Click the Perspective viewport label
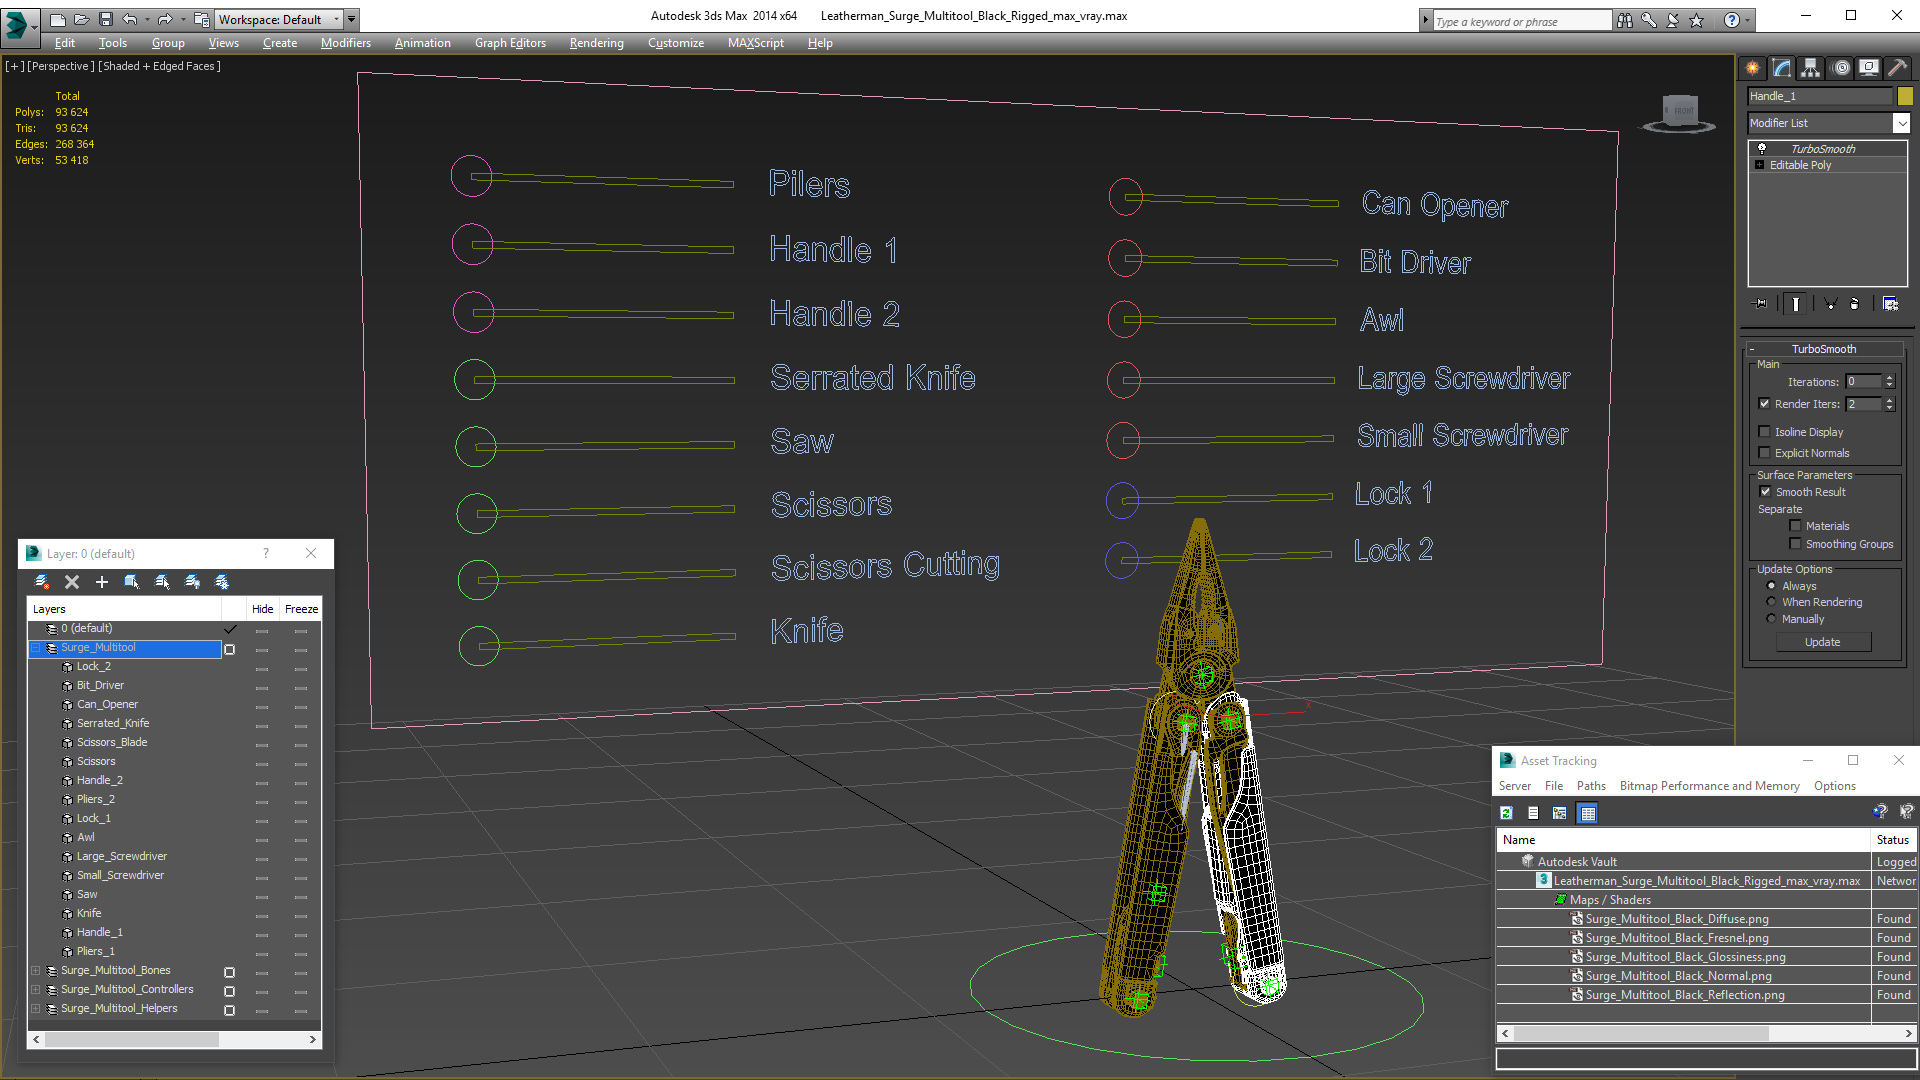Screen dimensions: 1920x1080 pos(61,66)
